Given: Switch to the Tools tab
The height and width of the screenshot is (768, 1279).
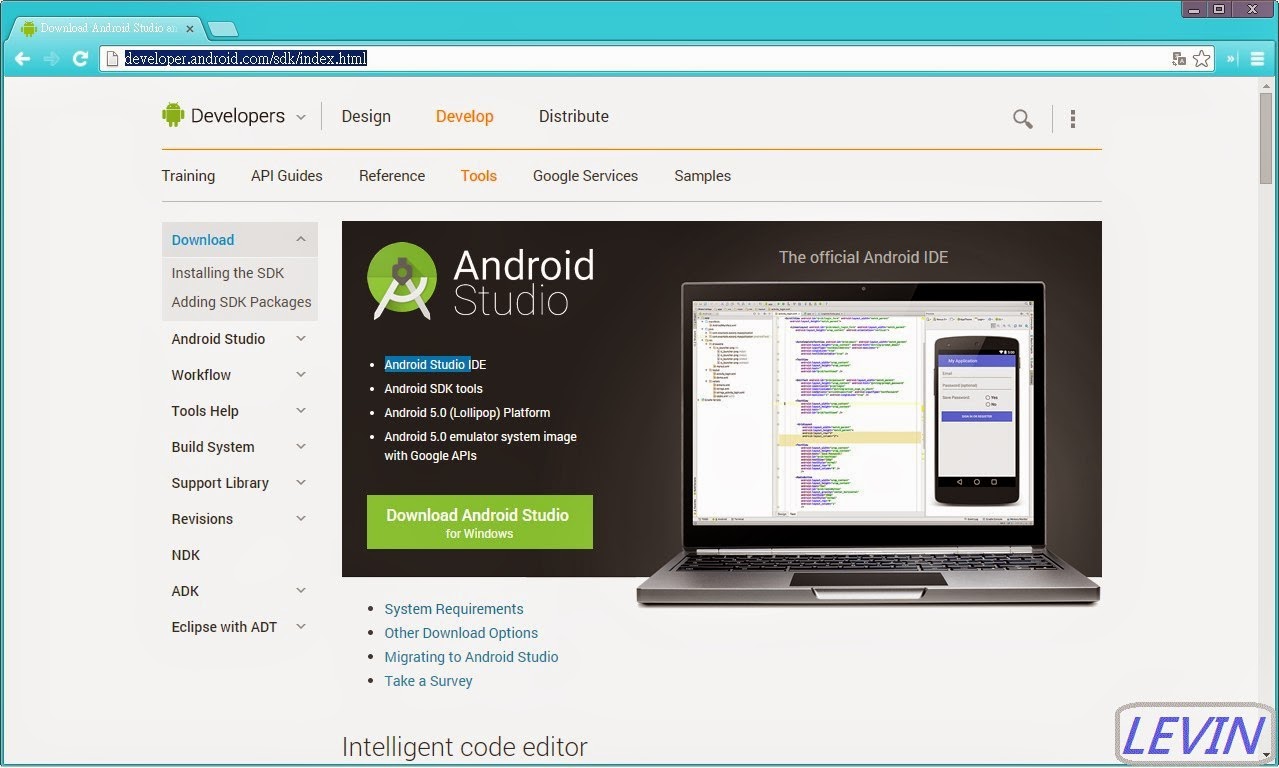Looking at the screenshot, I should pyautogui.click(x=478, y=176).
